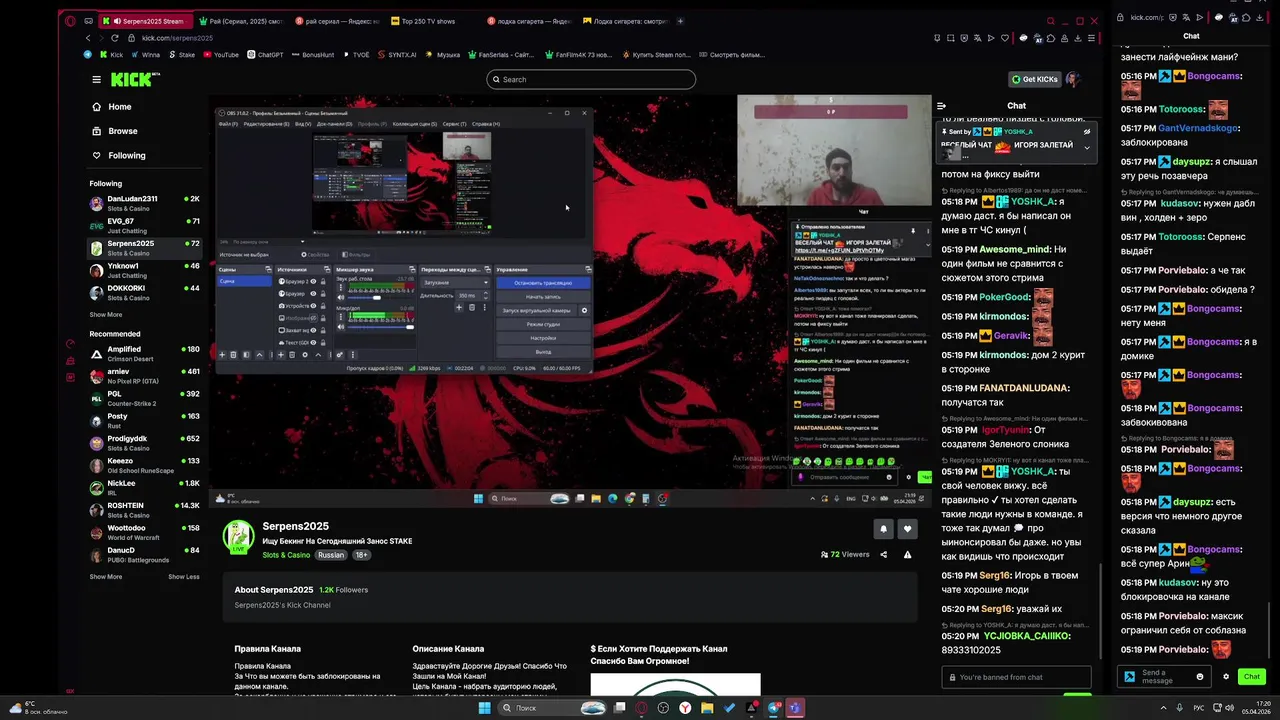Hide the pinned message in chat

[x=1087, y=131]
